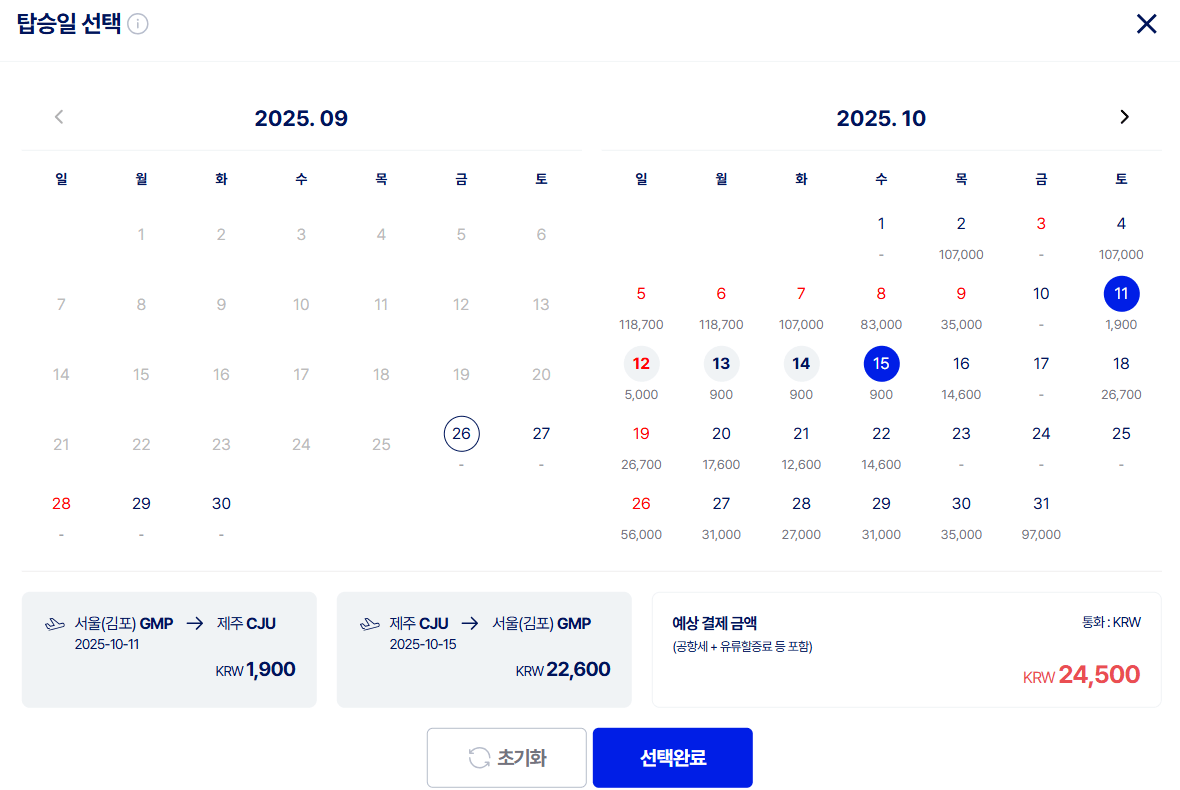Choose October 7 date
1180x790 pixels.
click(801, 293)
